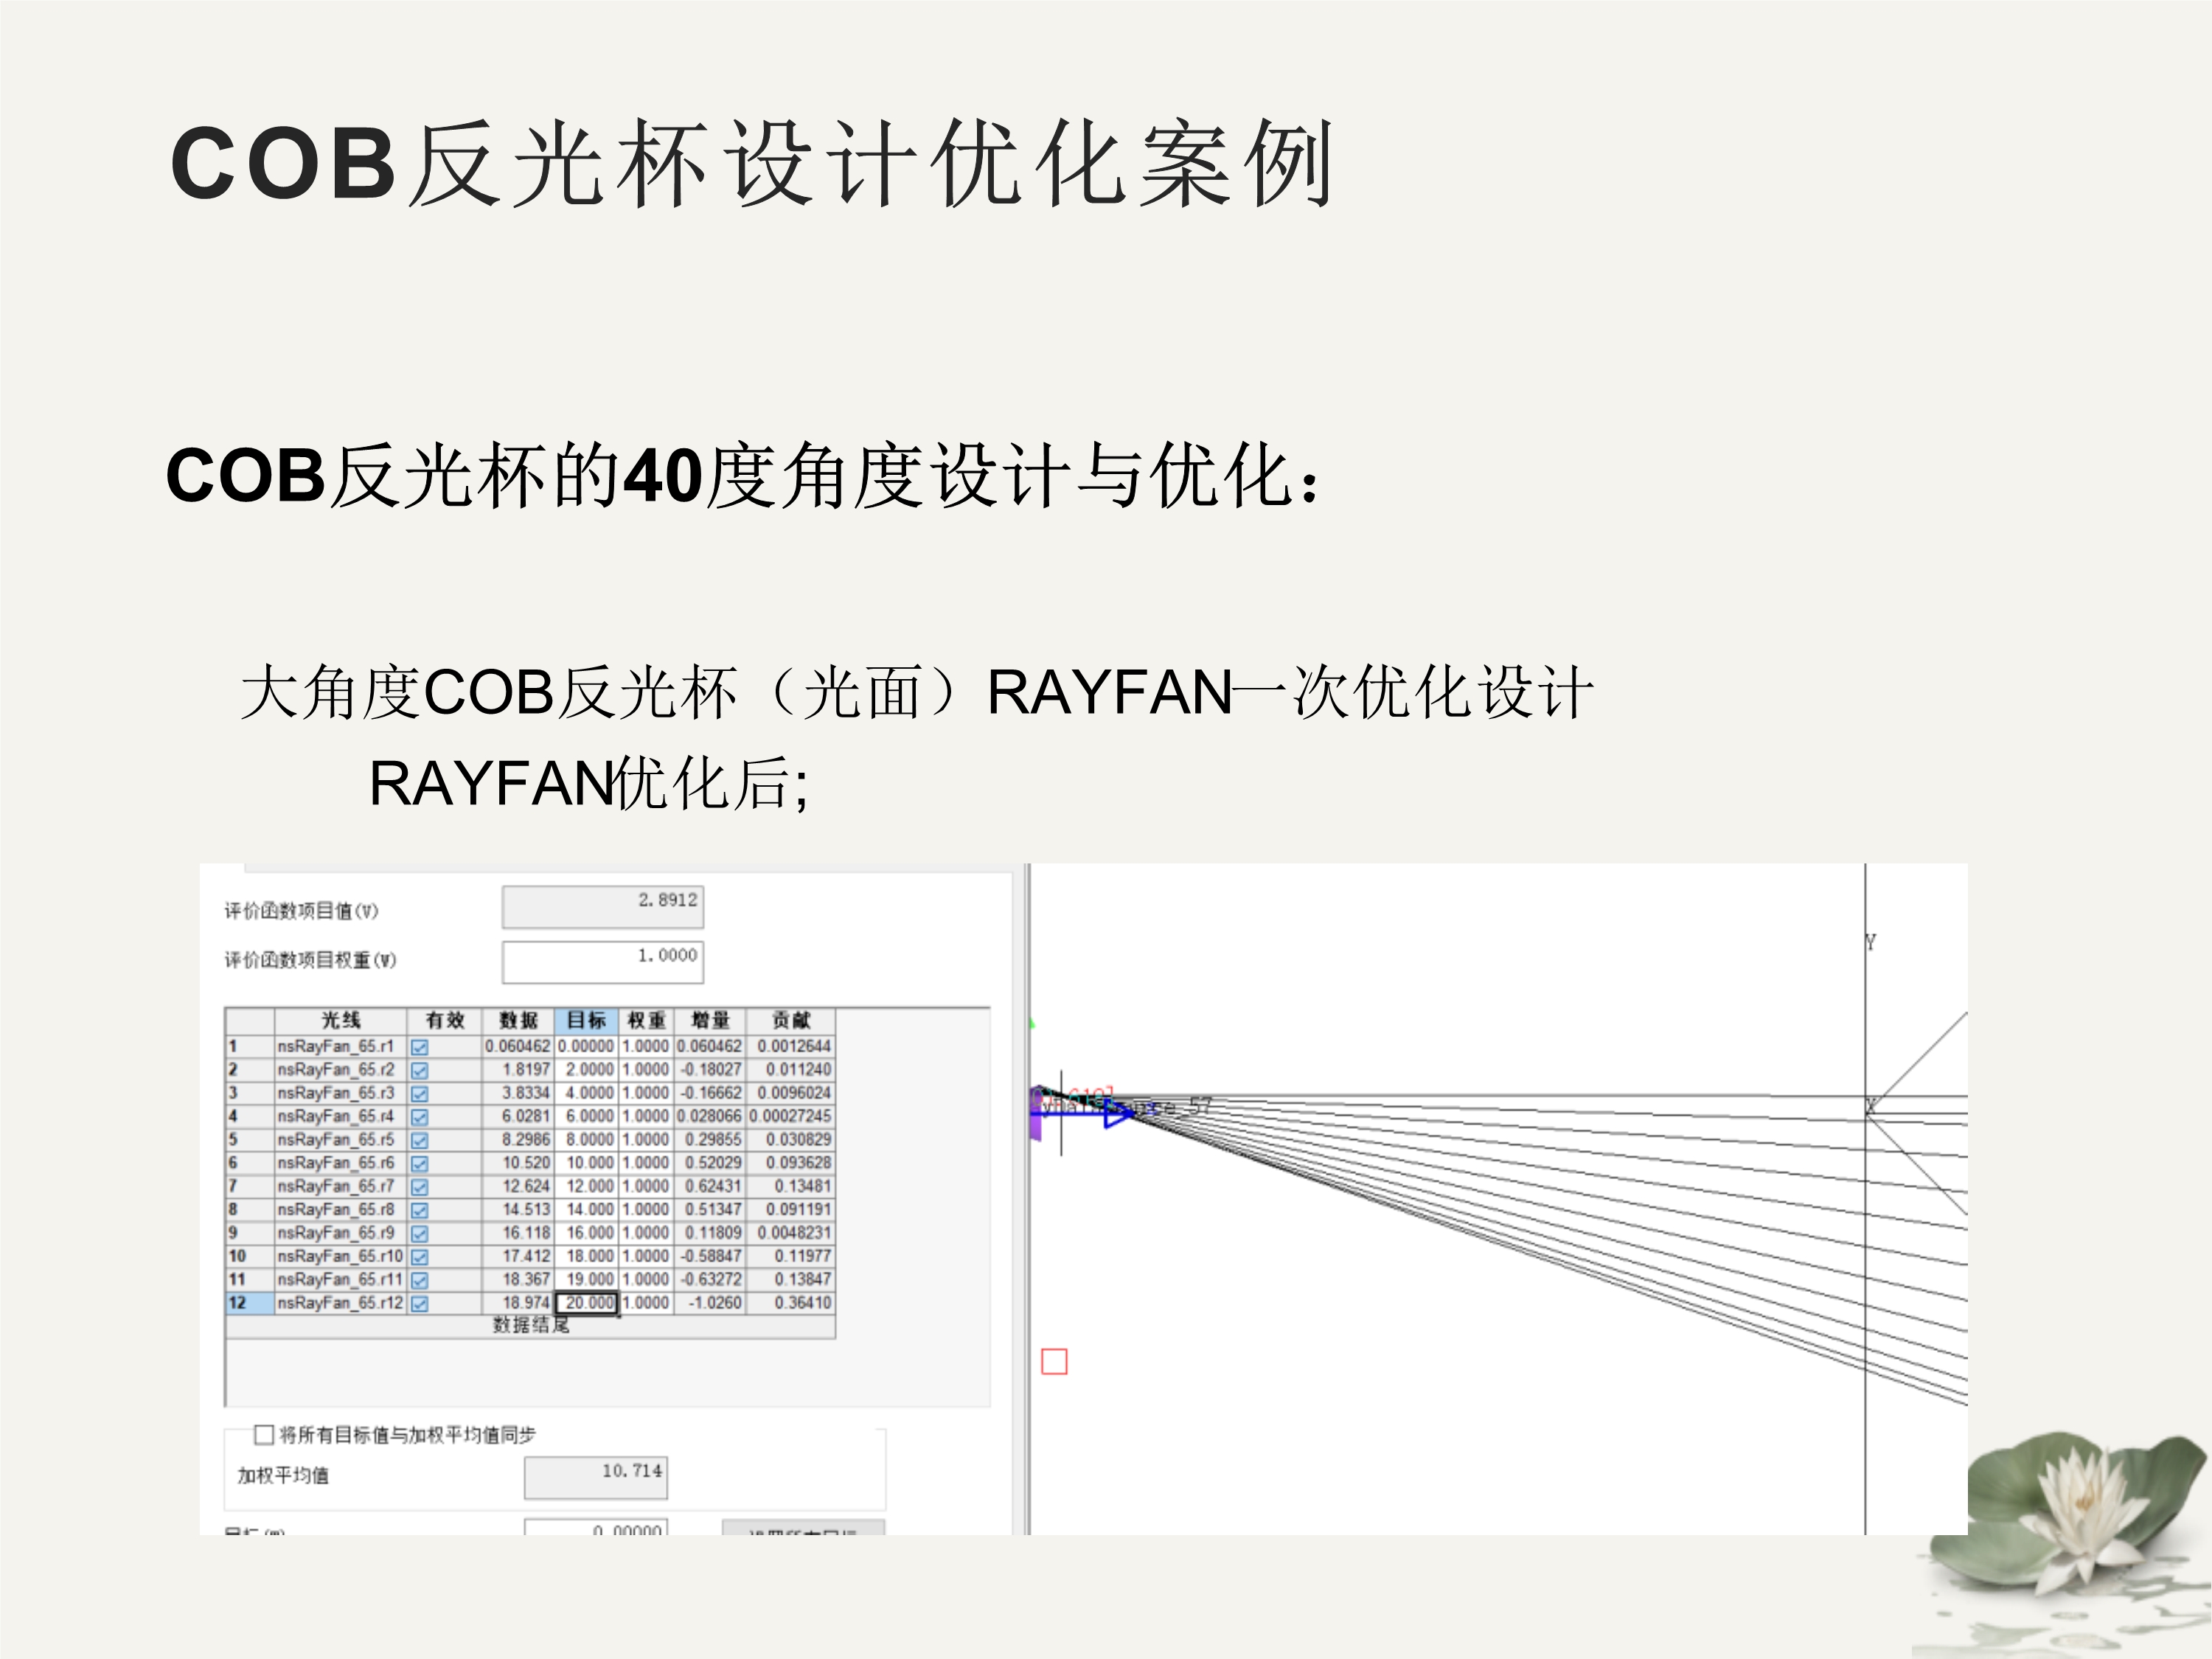Toggle the 有效 checkbox in row 6

(420, 1164)
